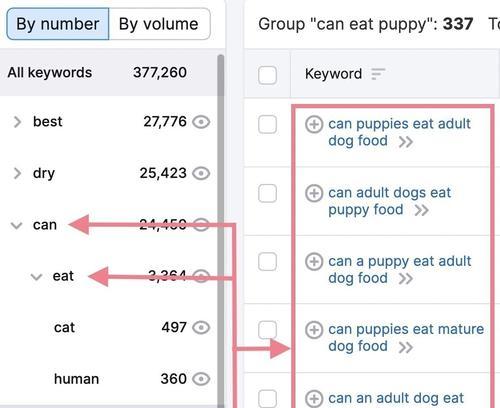Expand the 'dry' keyword group
The width and height of the screenshot is (500, 408).
(17, 173)
